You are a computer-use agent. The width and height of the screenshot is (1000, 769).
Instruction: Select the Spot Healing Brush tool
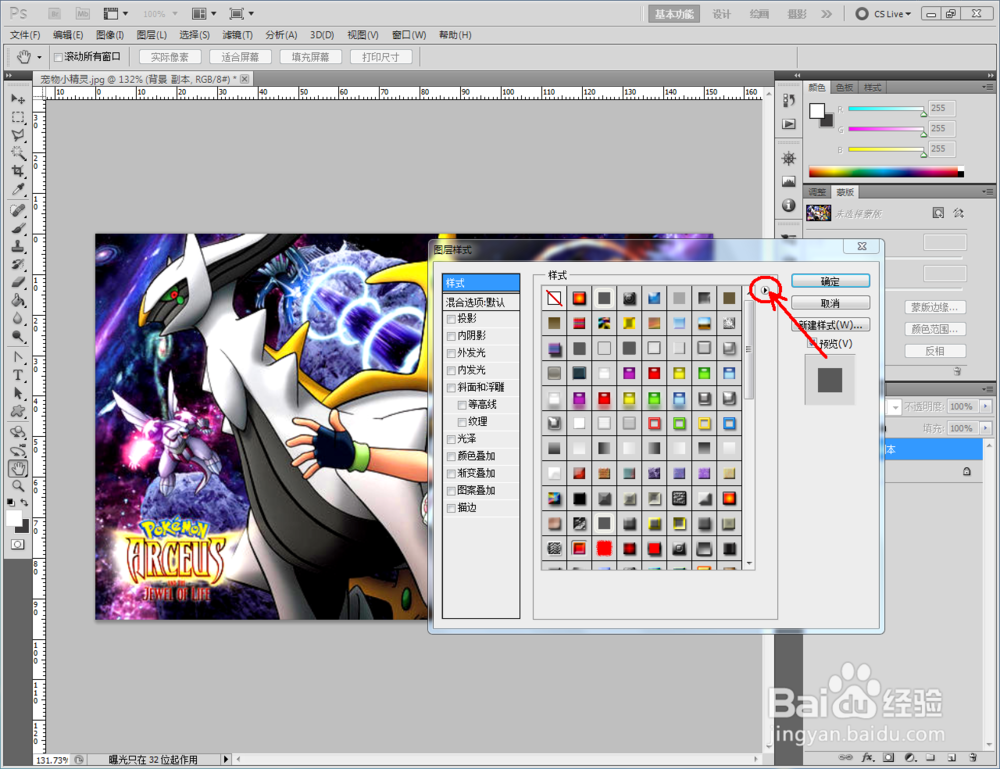18,210
